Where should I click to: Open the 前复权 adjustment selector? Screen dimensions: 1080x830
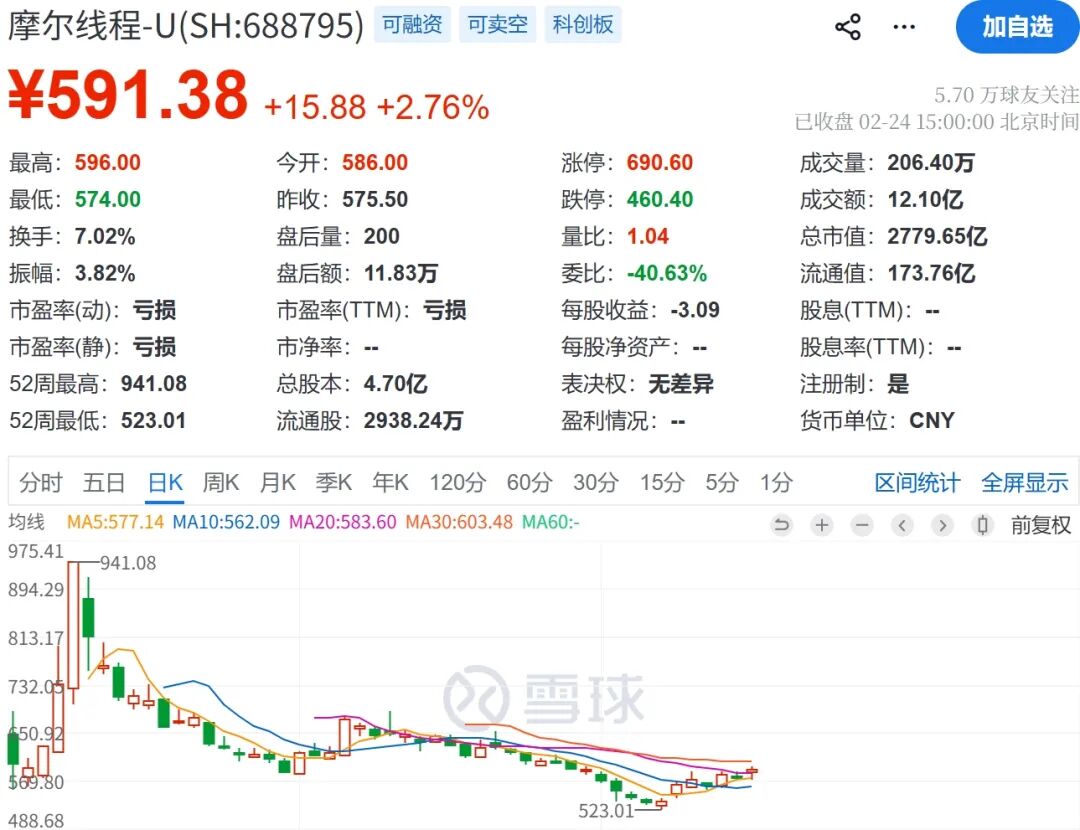[1041, 524]
